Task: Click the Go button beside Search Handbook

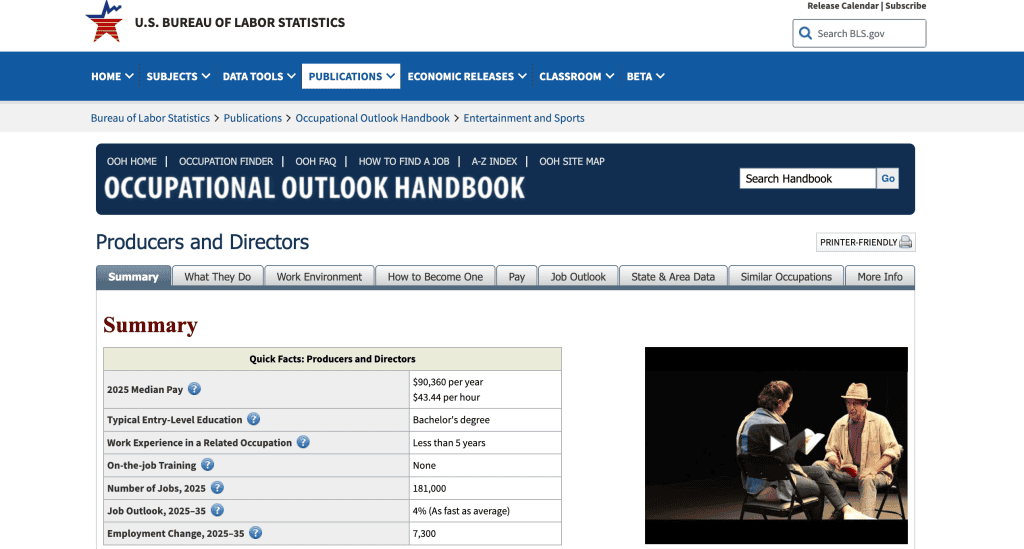Action: click(x=888, y=178)
